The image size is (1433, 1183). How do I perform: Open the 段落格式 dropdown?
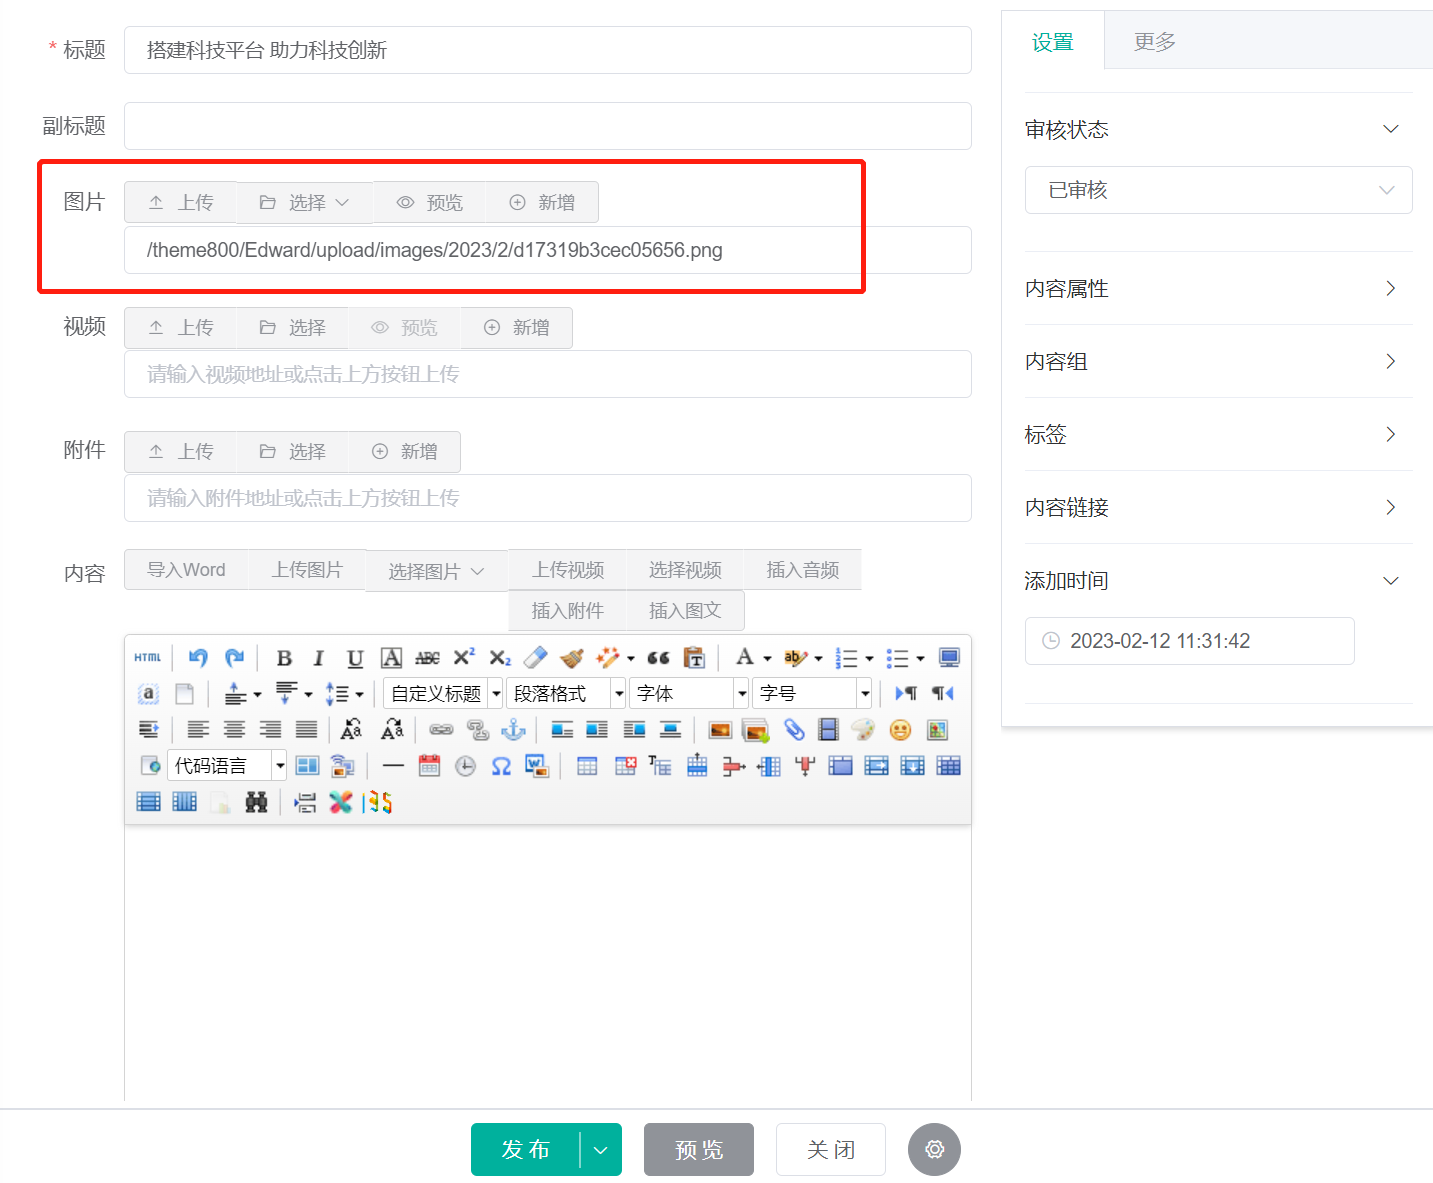tap(567, 693)
